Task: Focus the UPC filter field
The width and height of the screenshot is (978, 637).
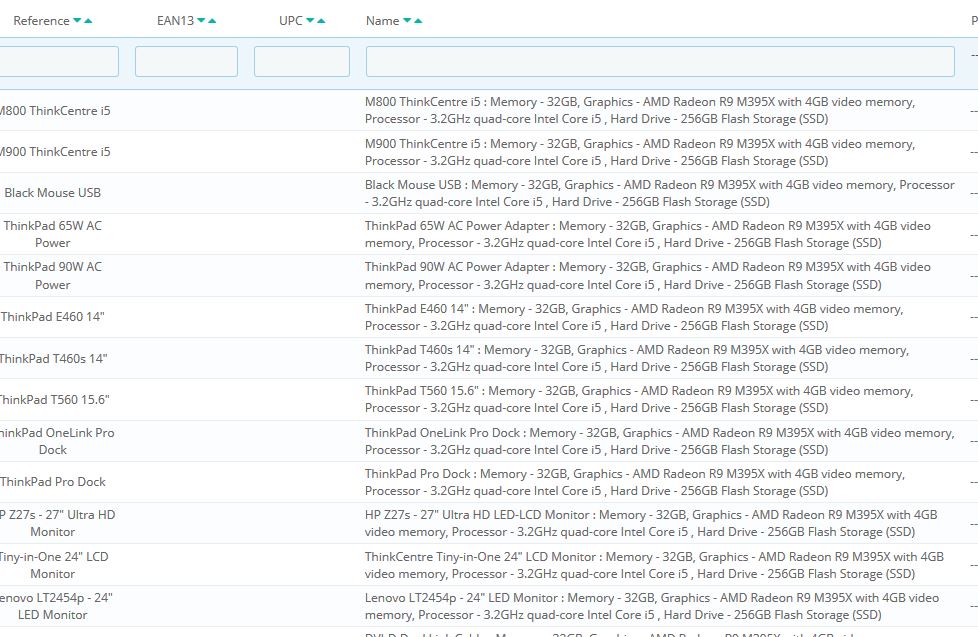Action: [302, 62]
